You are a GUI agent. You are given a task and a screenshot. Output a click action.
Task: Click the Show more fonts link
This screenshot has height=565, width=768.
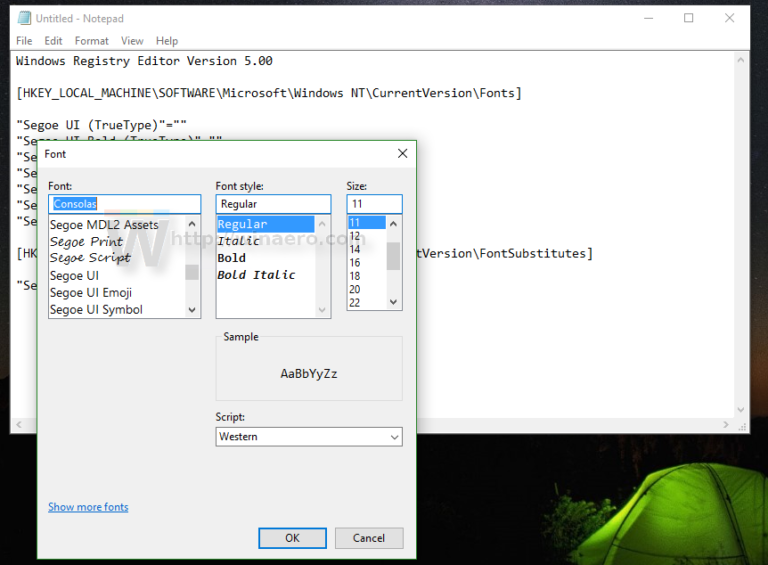point(88,507)
